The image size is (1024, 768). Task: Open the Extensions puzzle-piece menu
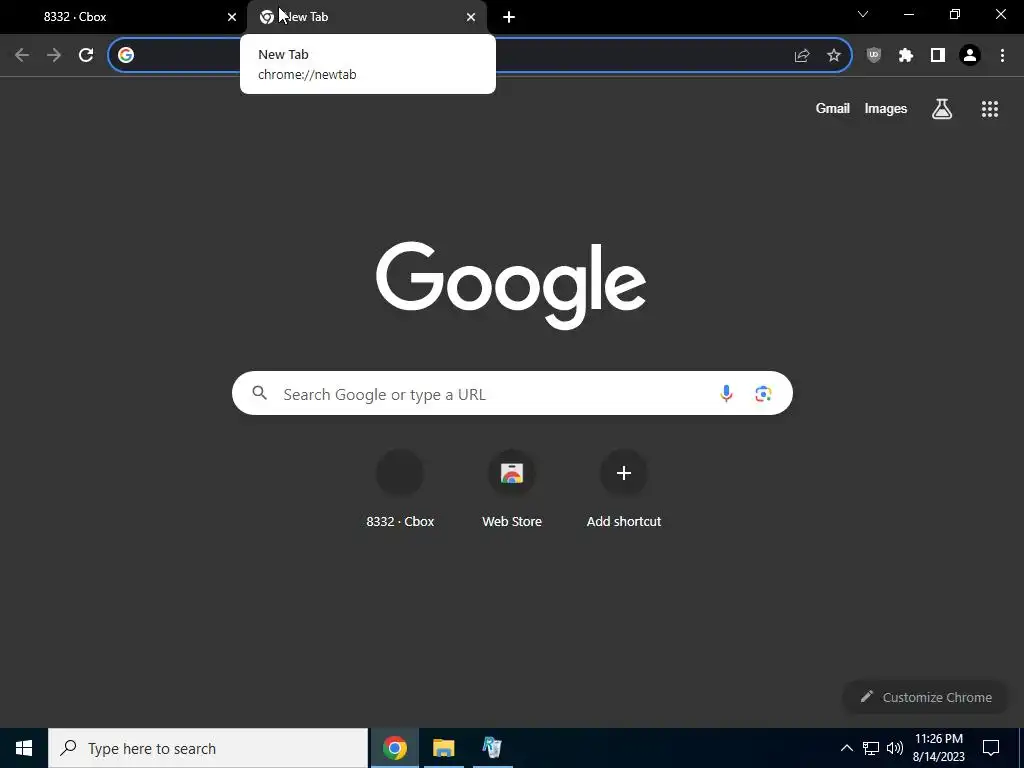(906, 56)
